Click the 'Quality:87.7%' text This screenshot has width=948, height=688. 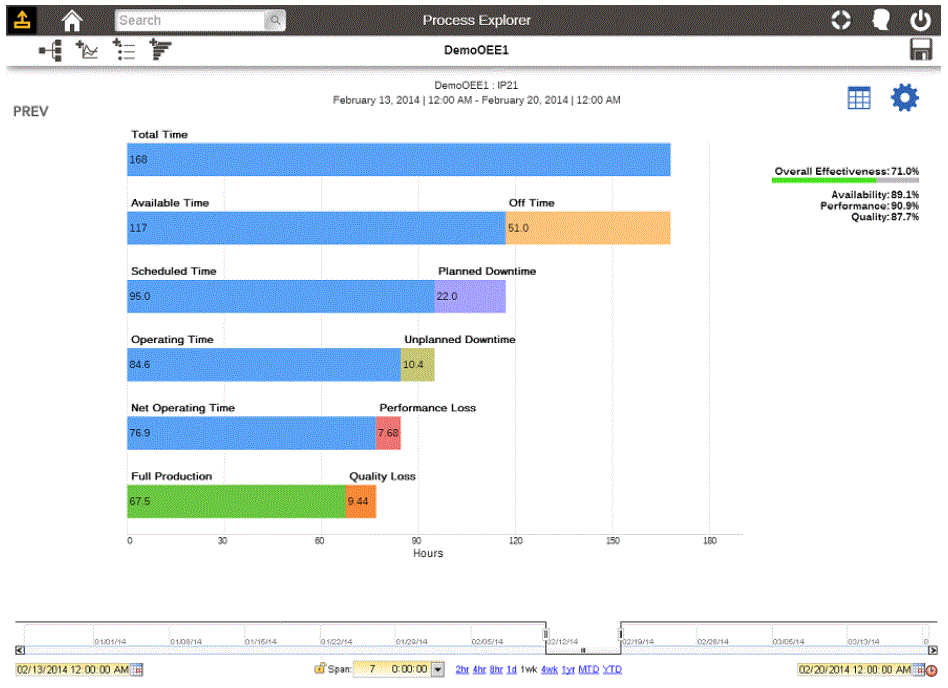(885, 216)
